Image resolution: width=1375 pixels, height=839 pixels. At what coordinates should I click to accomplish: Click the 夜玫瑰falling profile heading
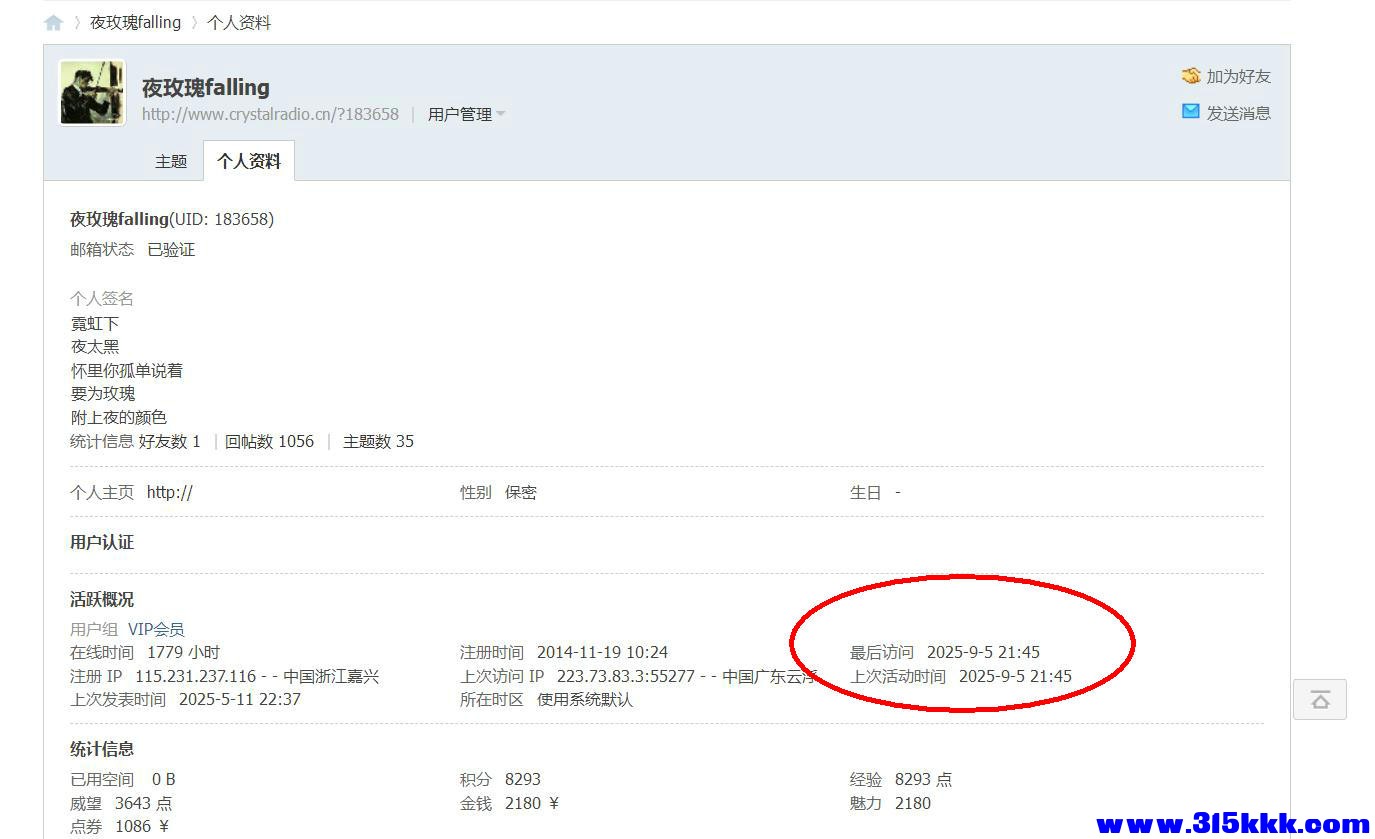(205, 87)
